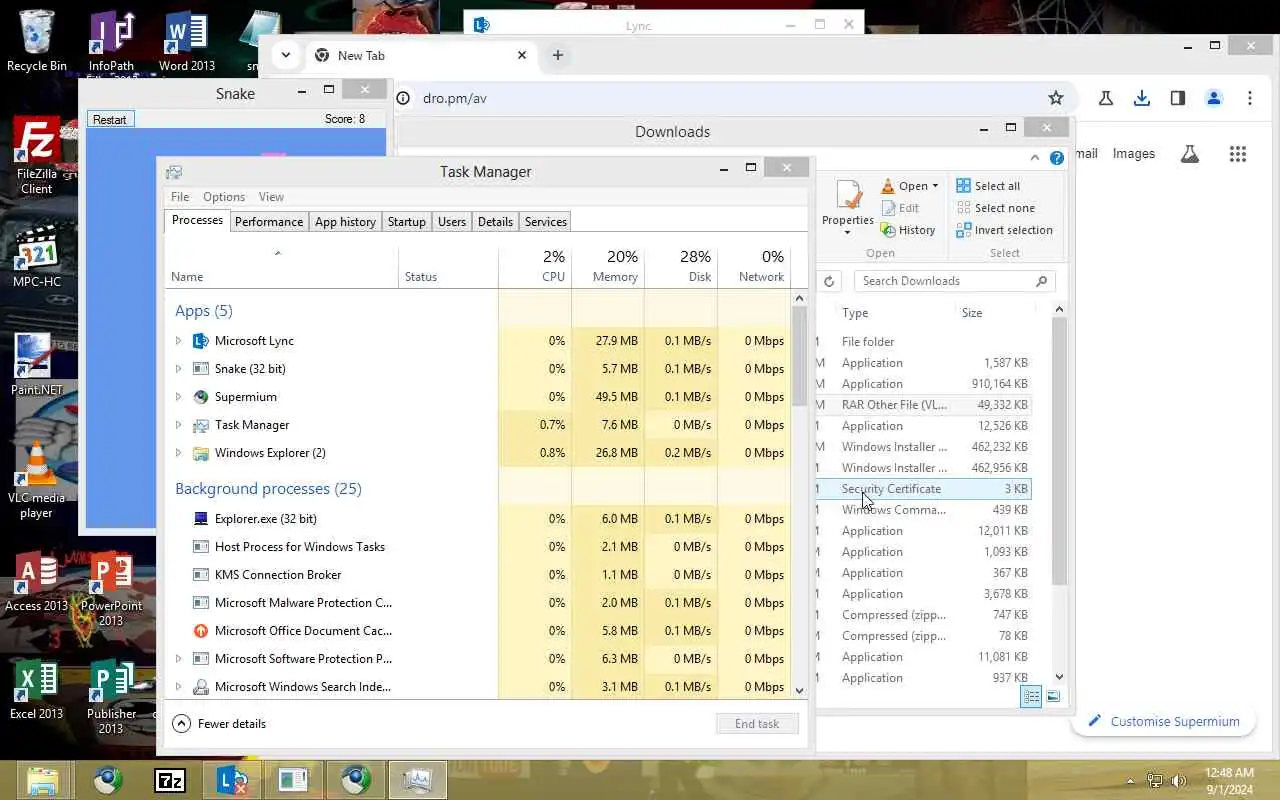The image size is (1280, 800).
Task: Expand the Task Manager process row
Action: coord(178,425)
